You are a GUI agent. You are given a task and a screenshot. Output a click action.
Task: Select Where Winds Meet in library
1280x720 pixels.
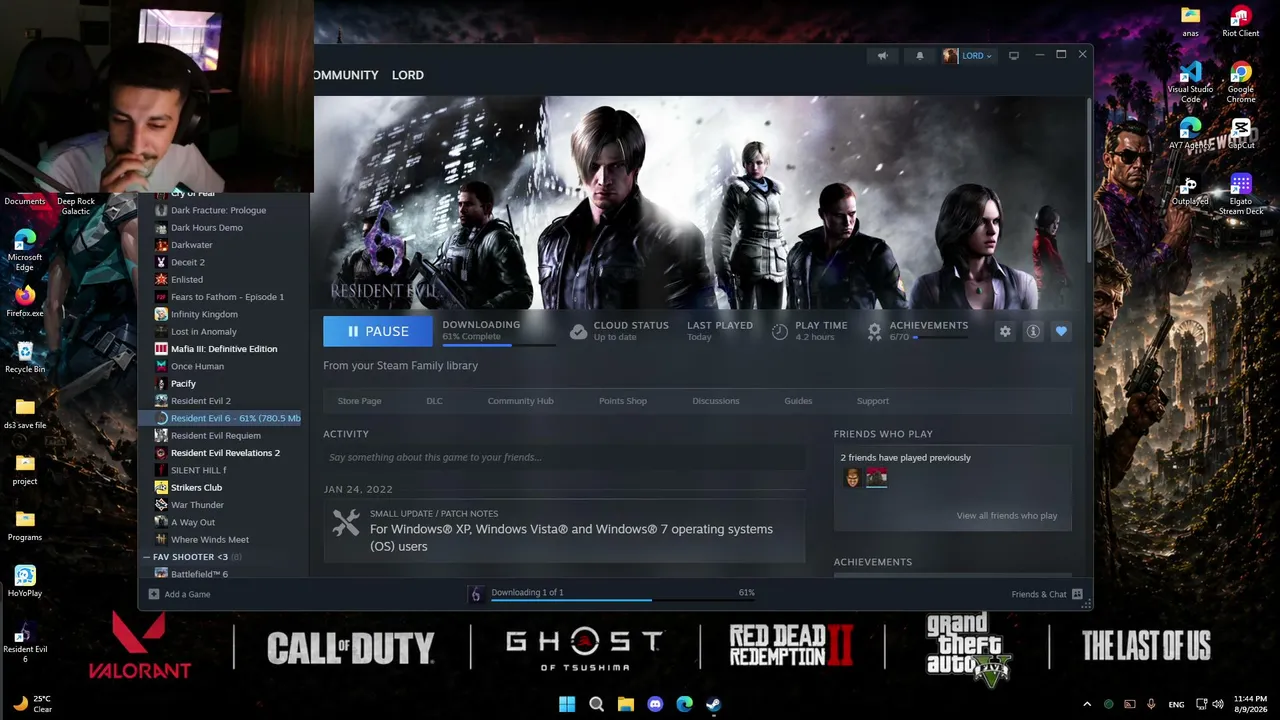tap(210, 540)
